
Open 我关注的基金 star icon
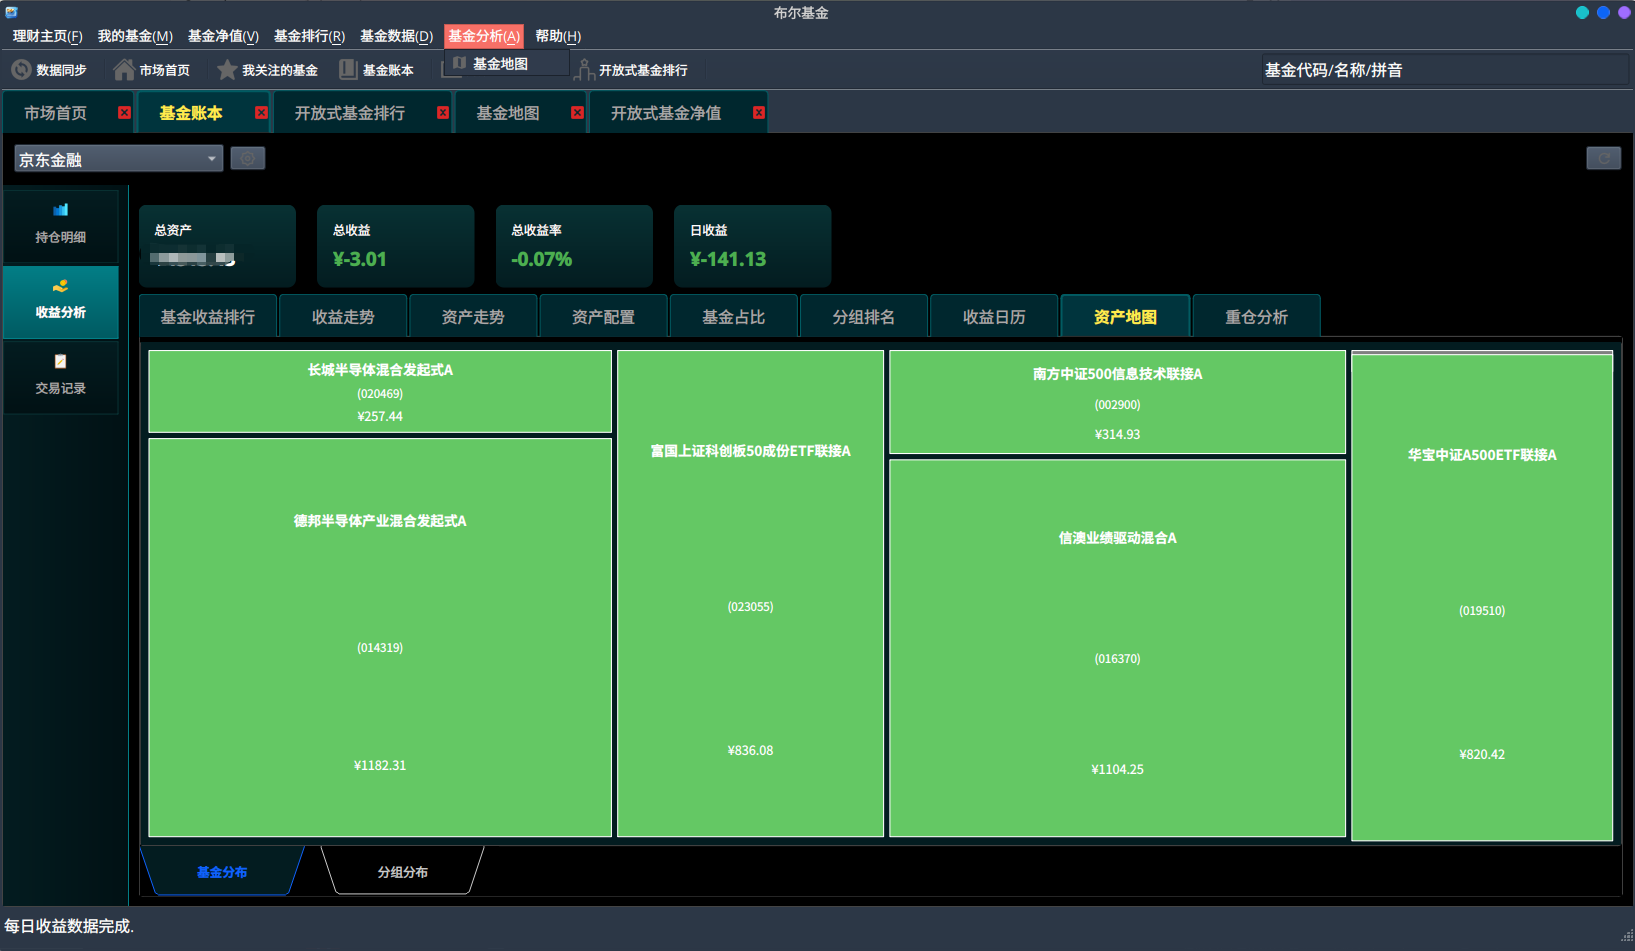(227, 70)
